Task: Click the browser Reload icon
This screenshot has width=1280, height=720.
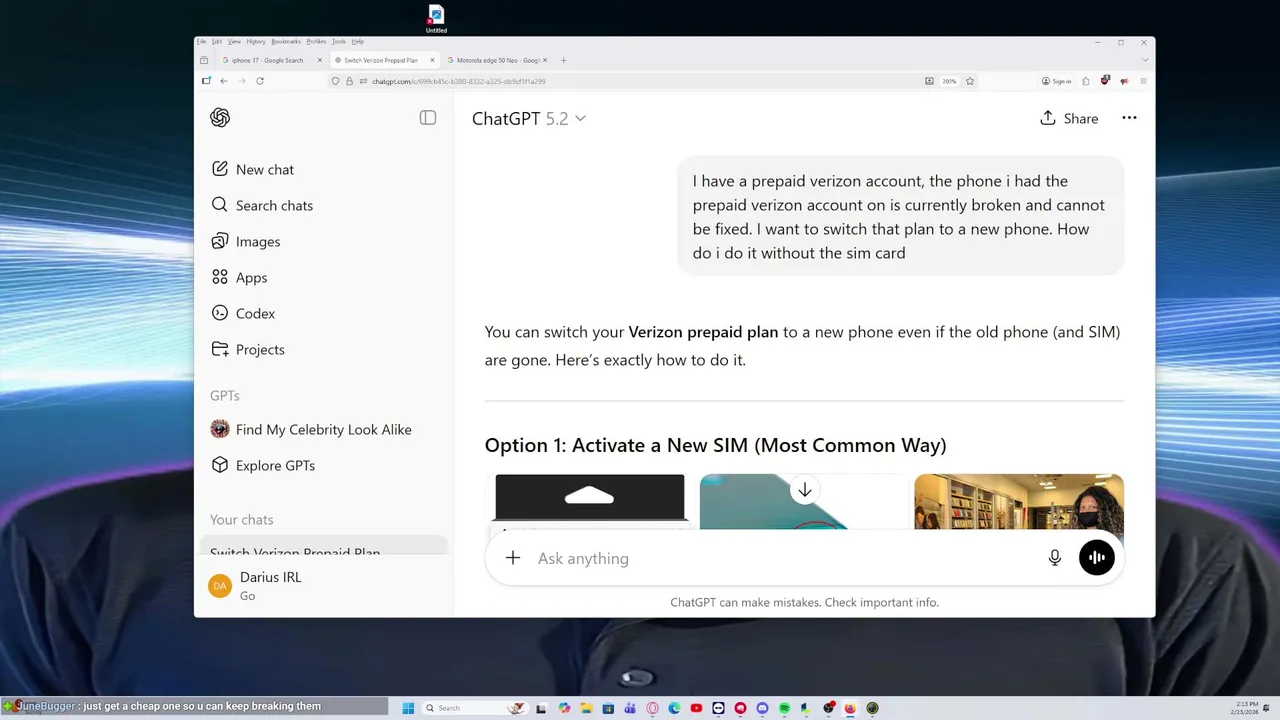Action: [260, 81]
